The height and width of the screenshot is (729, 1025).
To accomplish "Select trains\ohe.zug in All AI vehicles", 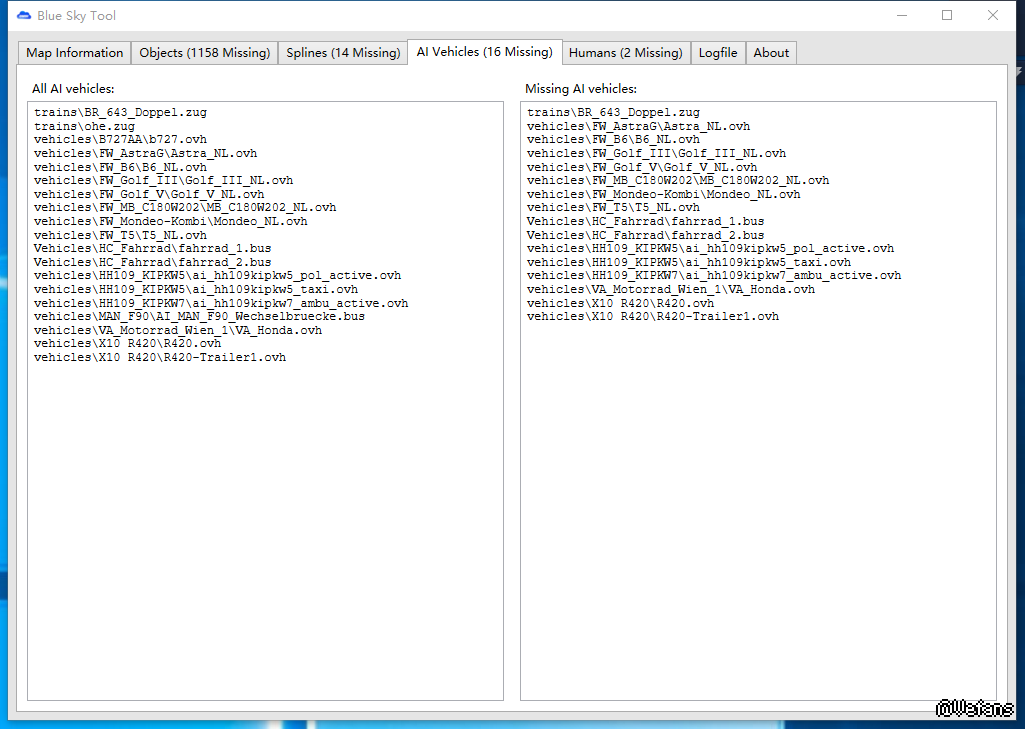I will tap(84, 126).
